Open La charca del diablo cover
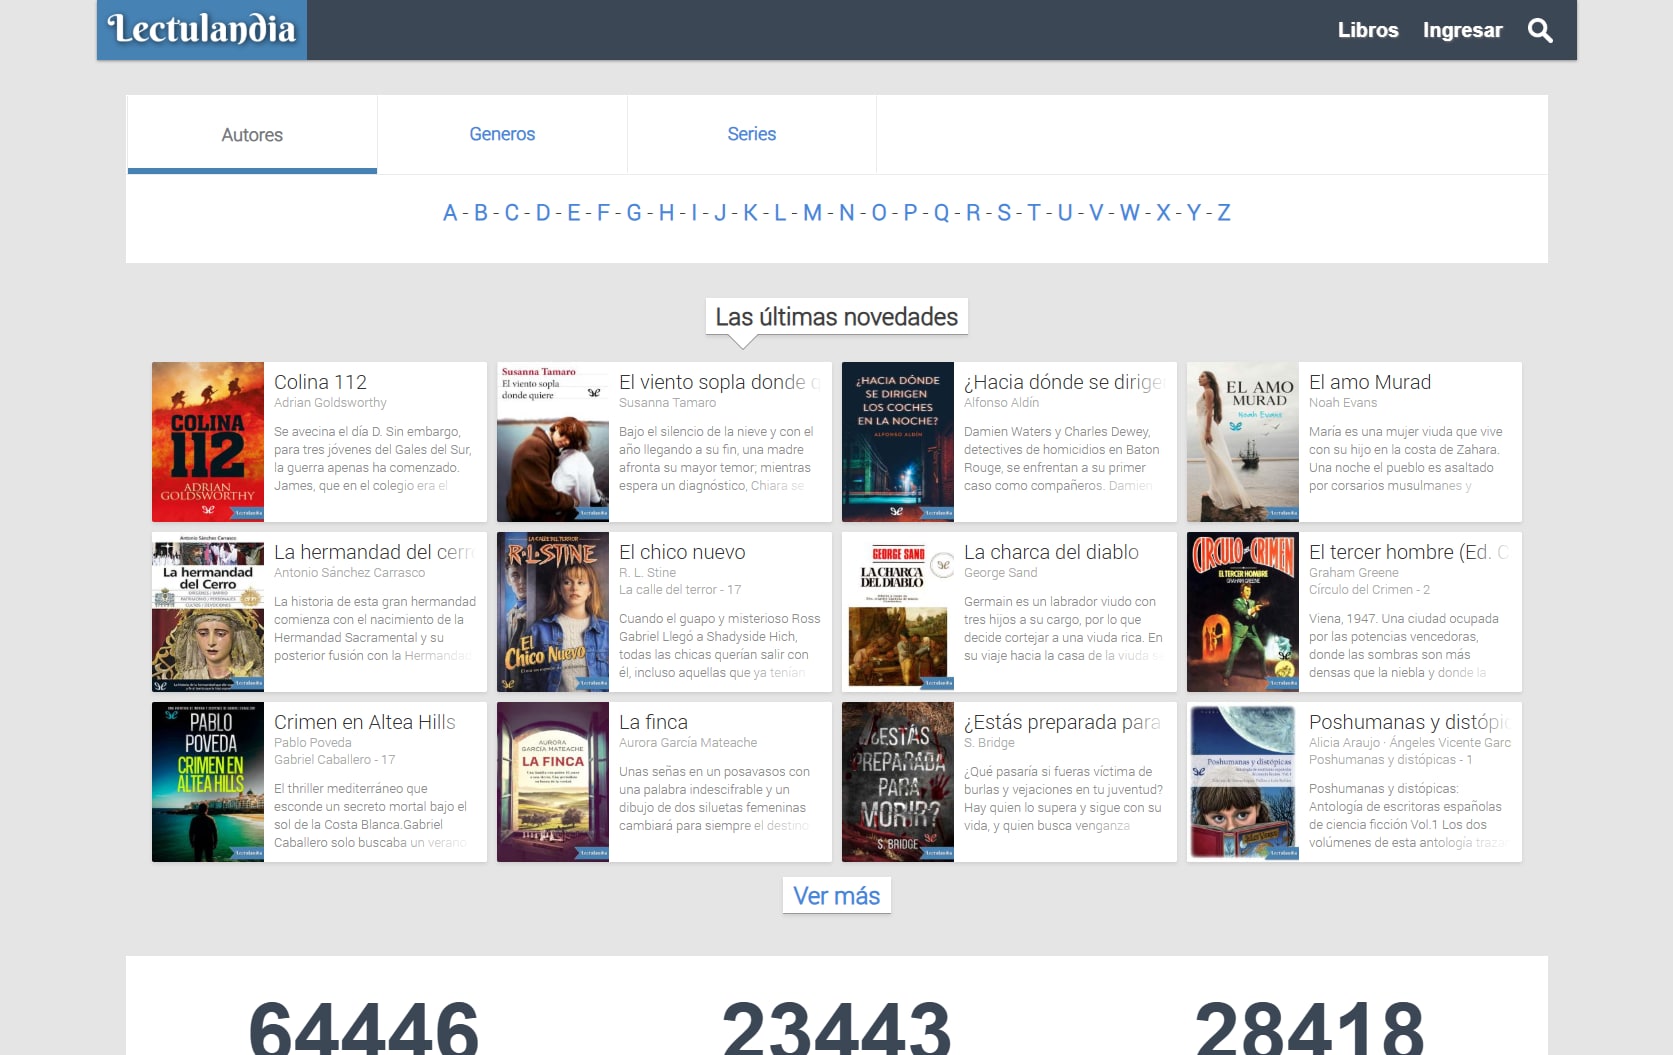The image size is (1673, 1055). coord(898,612)
